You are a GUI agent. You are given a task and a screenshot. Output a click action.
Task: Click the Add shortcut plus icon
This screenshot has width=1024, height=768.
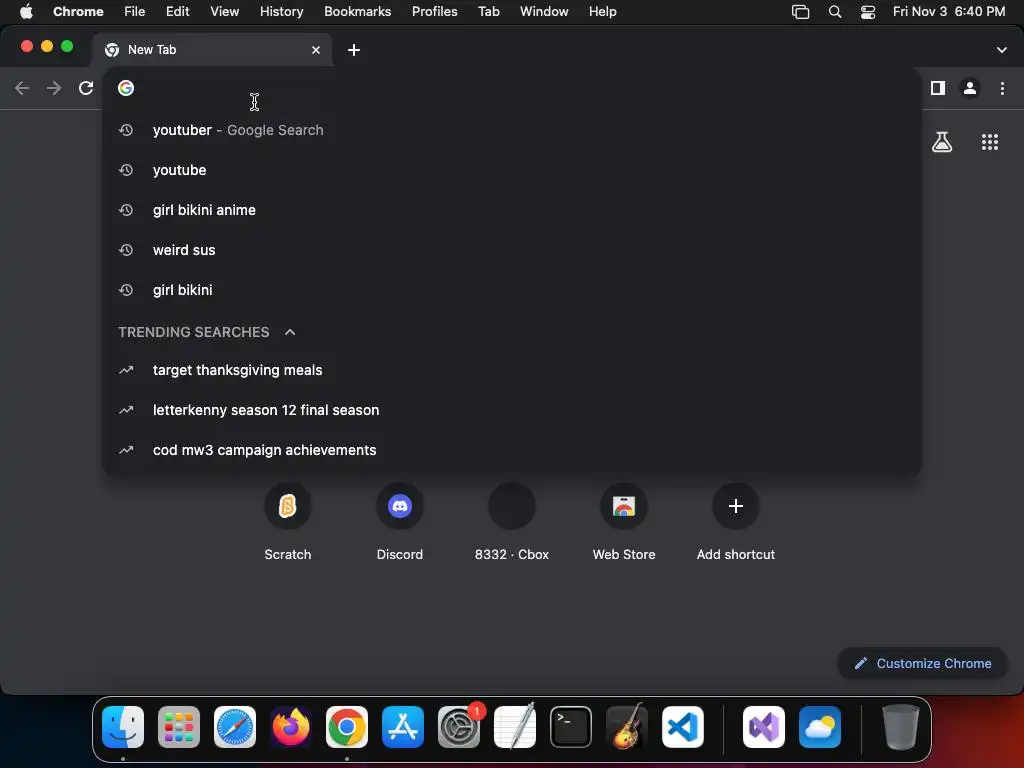(x=736, y=506)
